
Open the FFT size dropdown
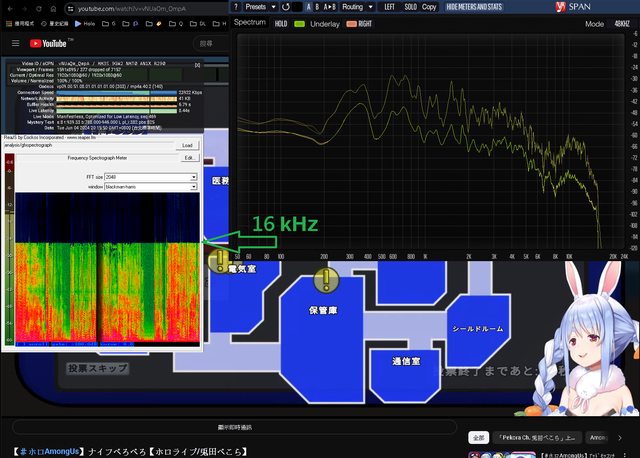(x=151, y=177)
